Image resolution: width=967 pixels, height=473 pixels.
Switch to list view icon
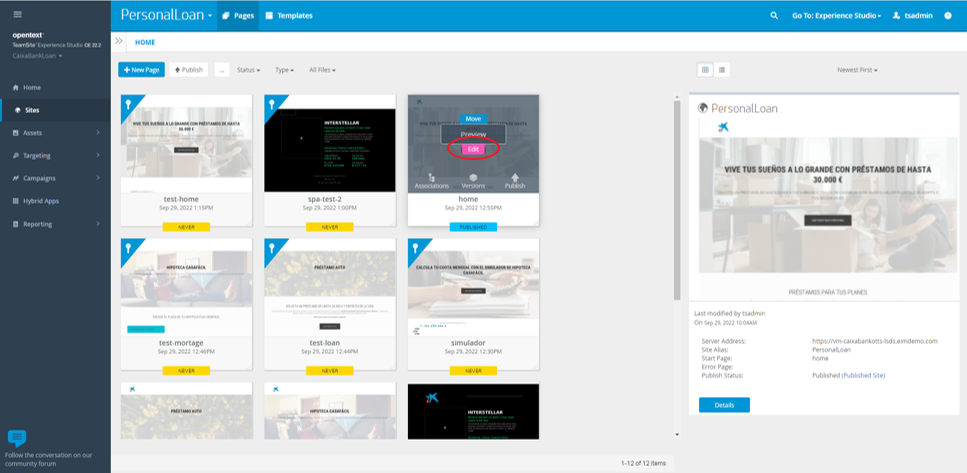tap(722, 70)
